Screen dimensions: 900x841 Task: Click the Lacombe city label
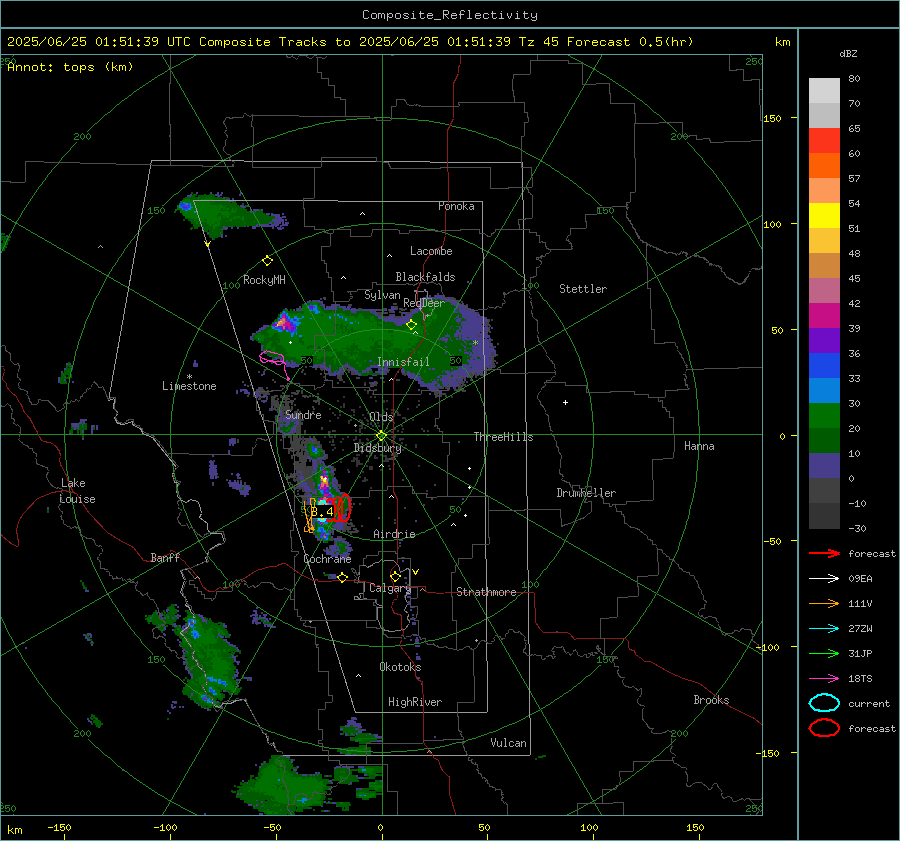(x=431, y=251)
